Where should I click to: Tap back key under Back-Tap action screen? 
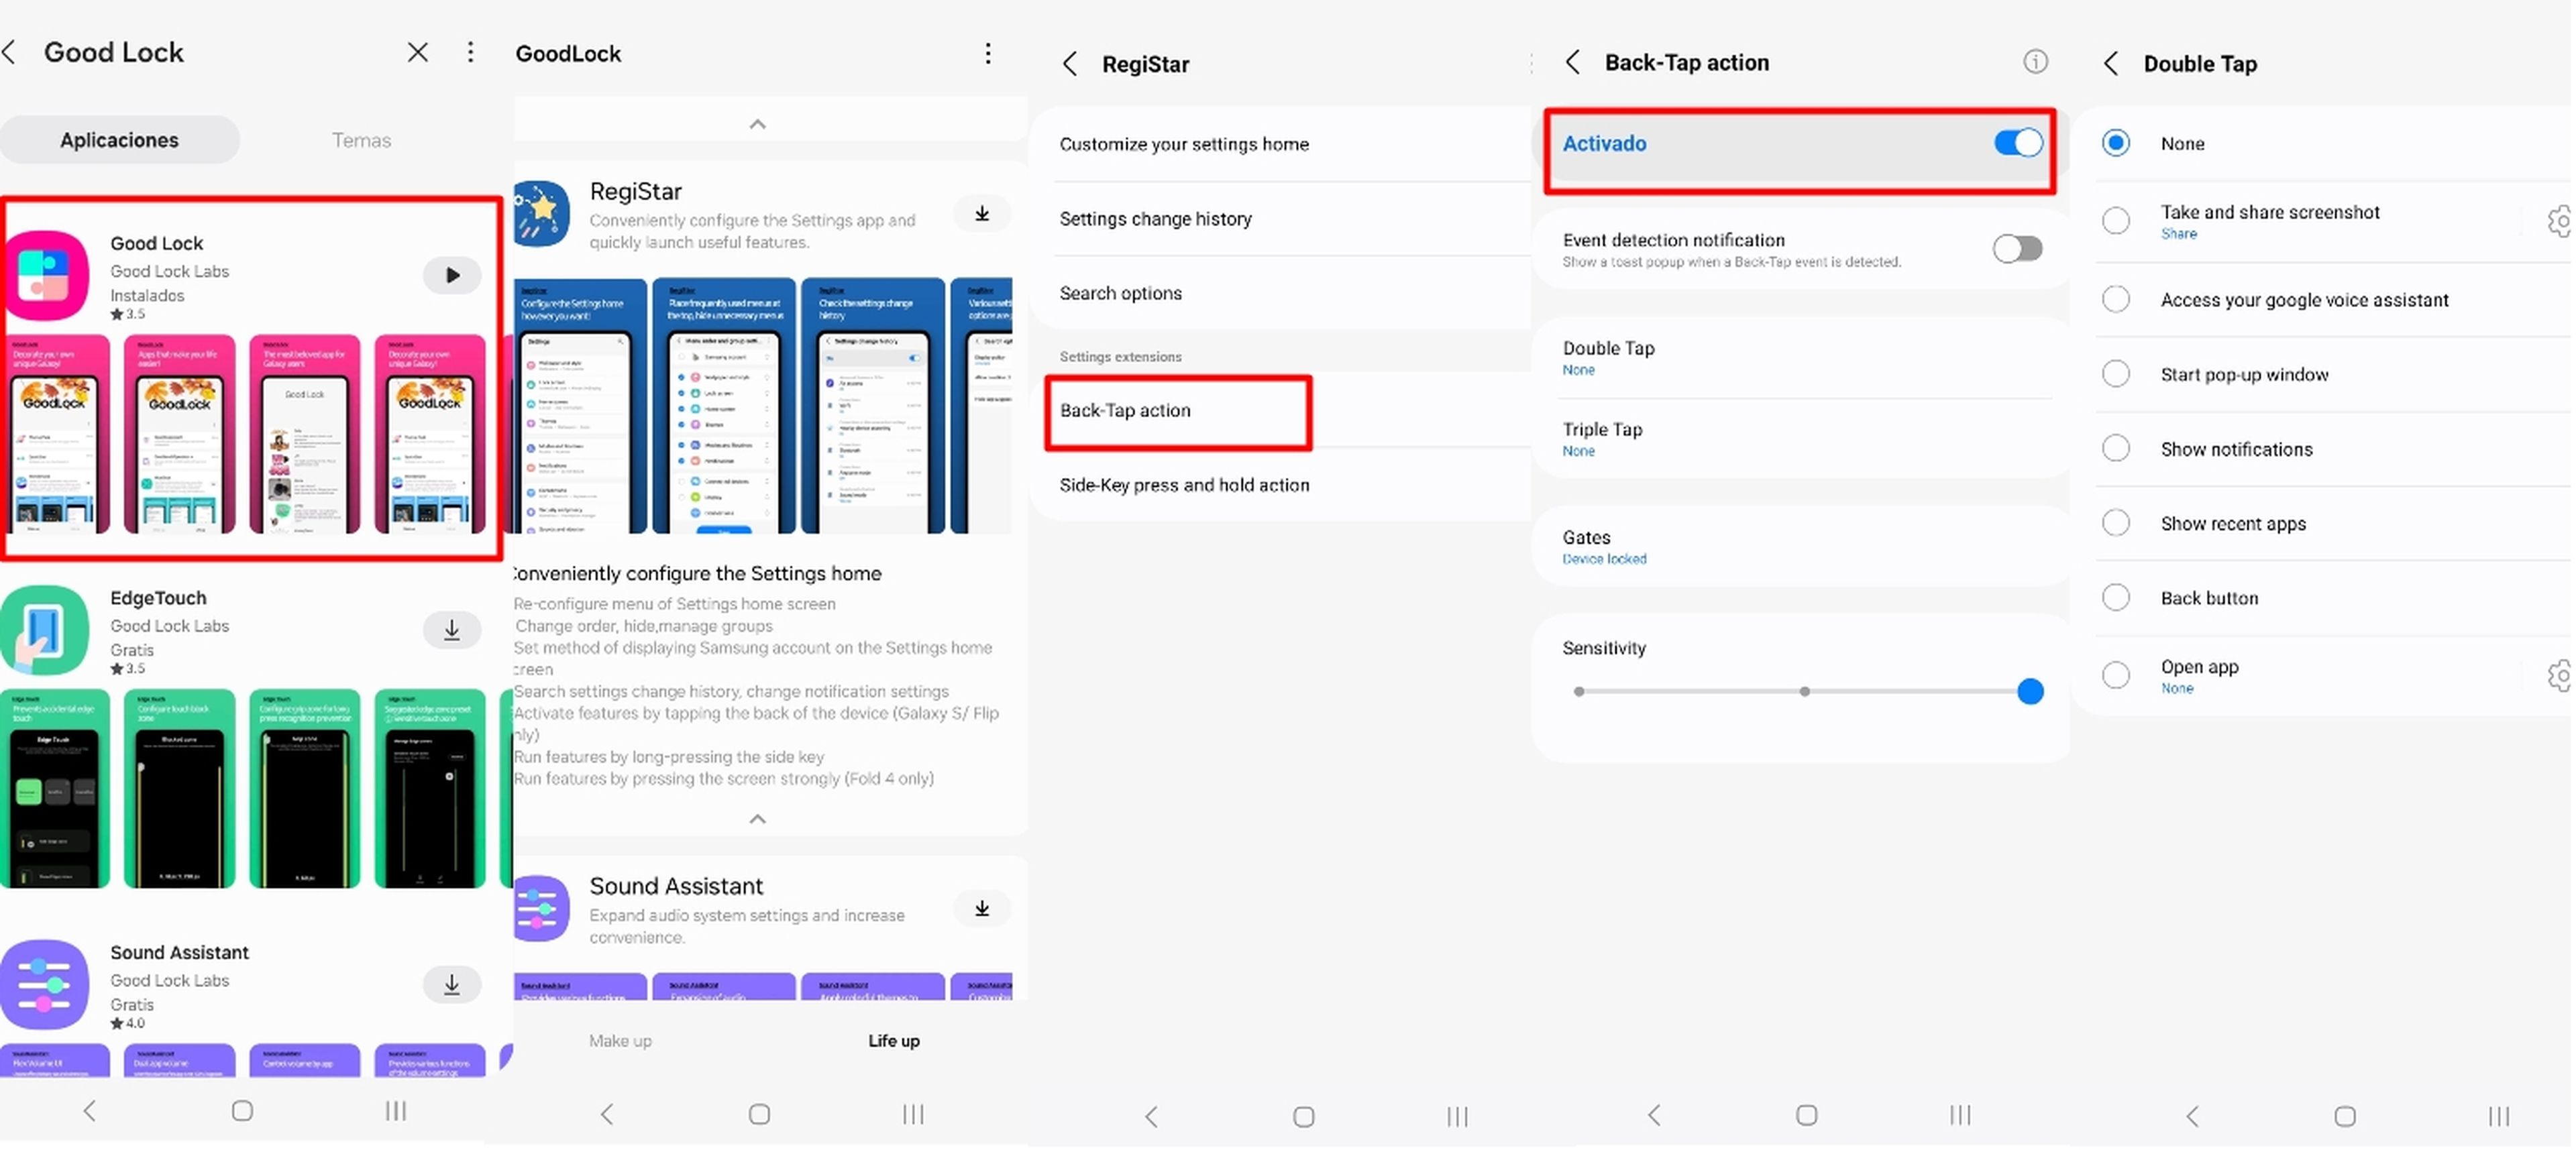(1654, 1115)
